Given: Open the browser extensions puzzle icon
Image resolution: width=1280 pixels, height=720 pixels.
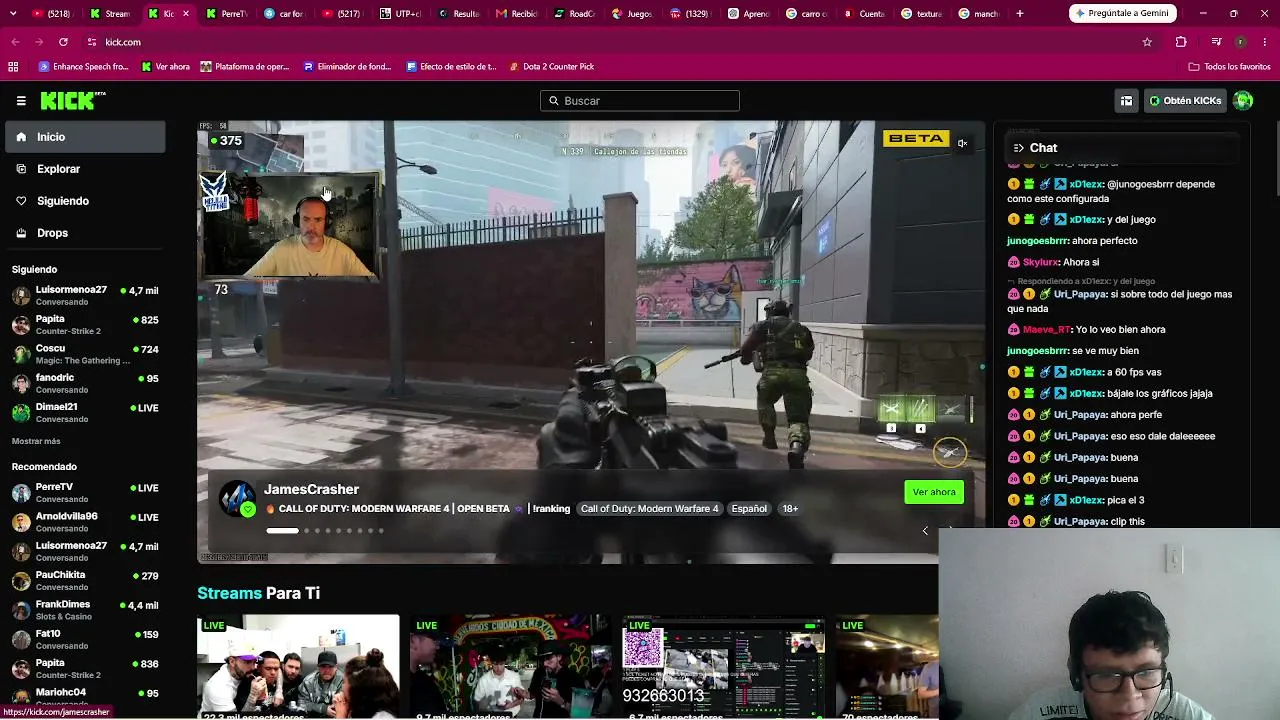Looking at the screenshot, I should [x=1181, y=42].
